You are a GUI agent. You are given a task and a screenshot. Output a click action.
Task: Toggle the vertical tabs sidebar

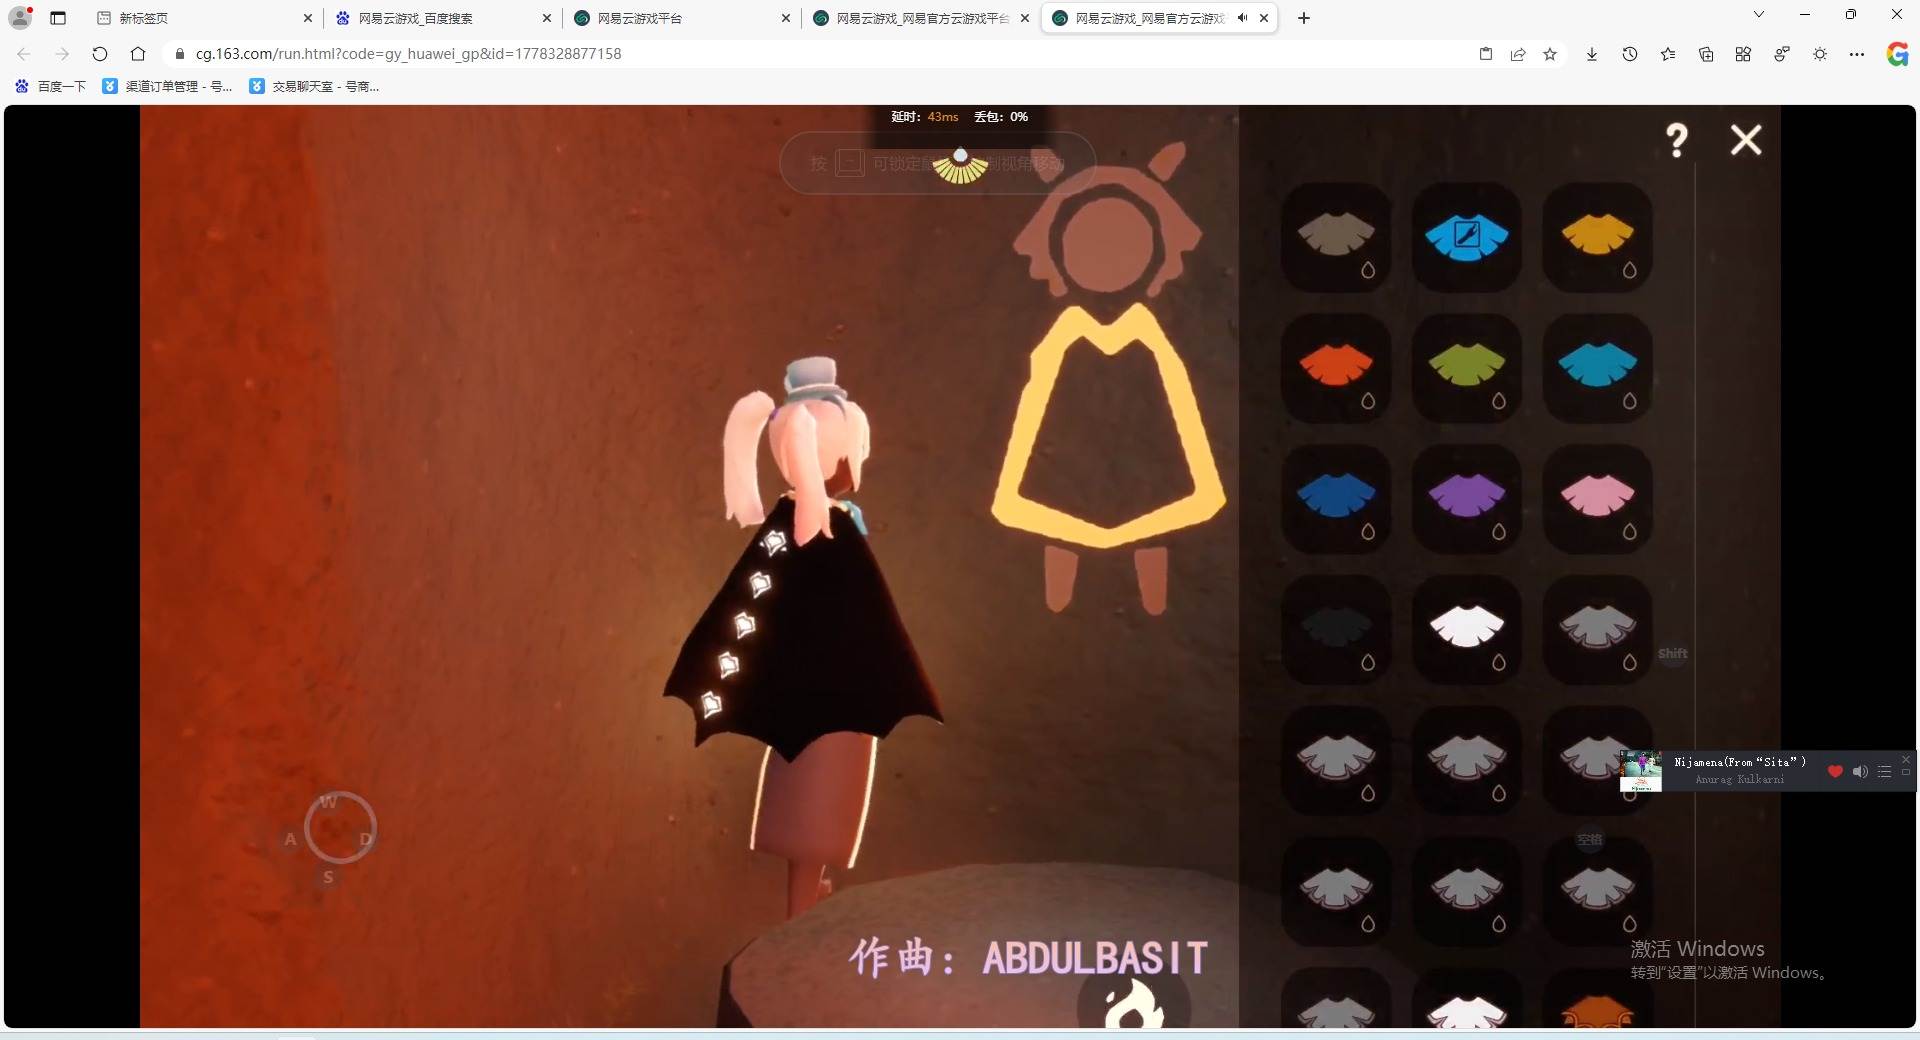tap(58, 18)
